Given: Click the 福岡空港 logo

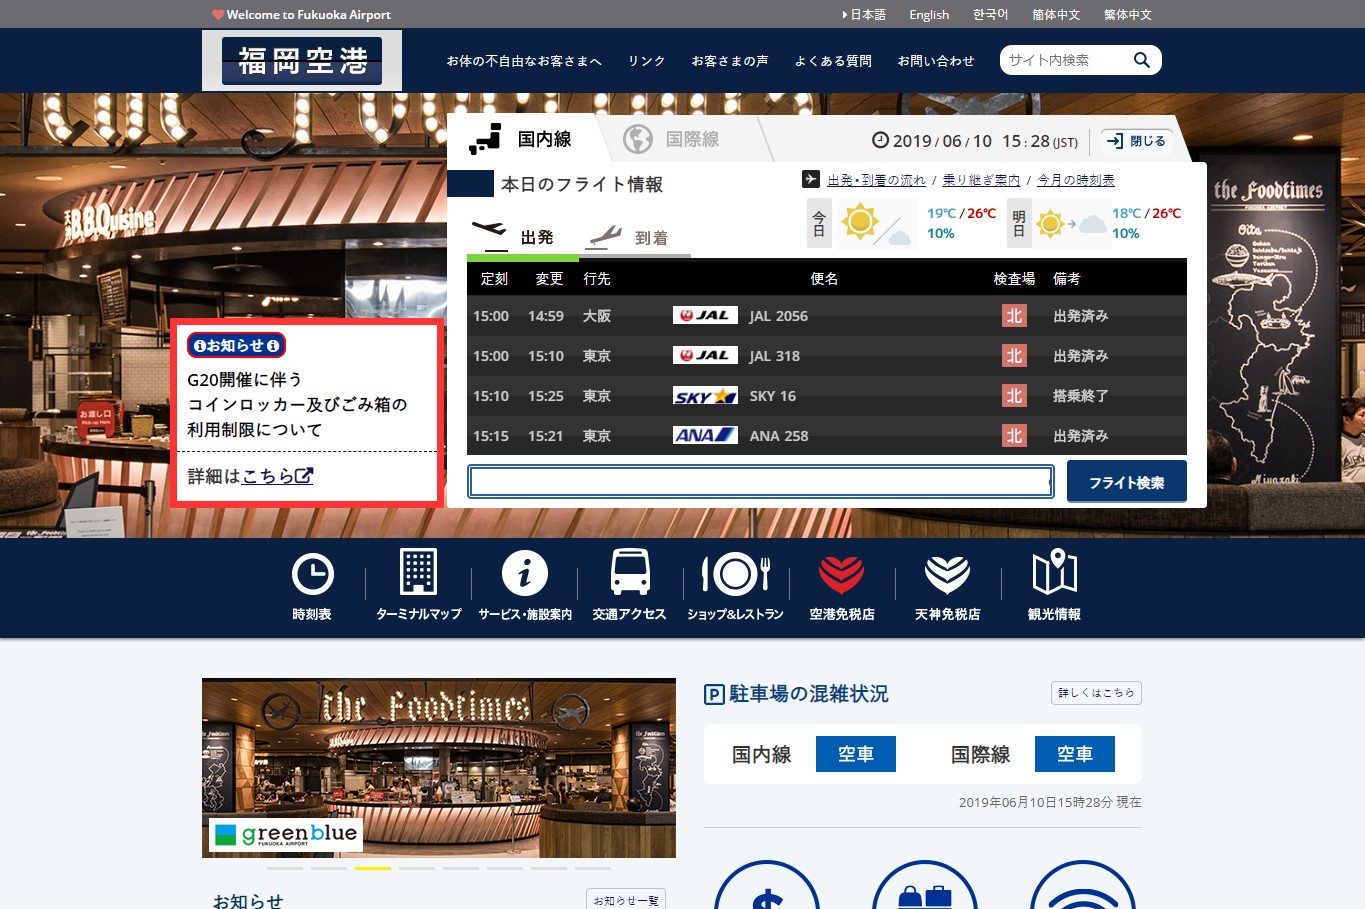Looking at the screenshot, I should pyautogui.click(x=302, y=61).
